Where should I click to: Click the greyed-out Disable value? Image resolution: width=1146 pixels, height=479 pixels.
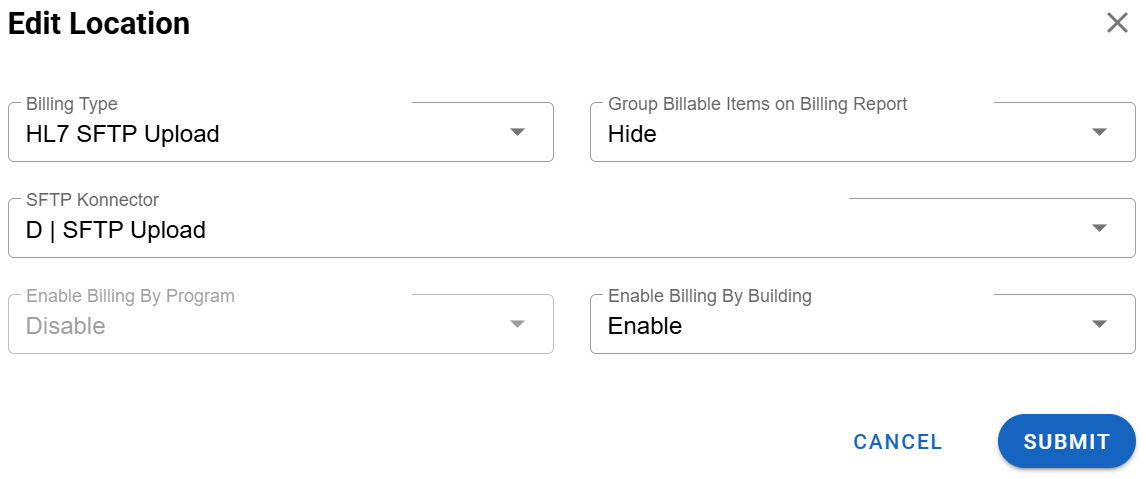pyautogui.click(x=65, y=326)
